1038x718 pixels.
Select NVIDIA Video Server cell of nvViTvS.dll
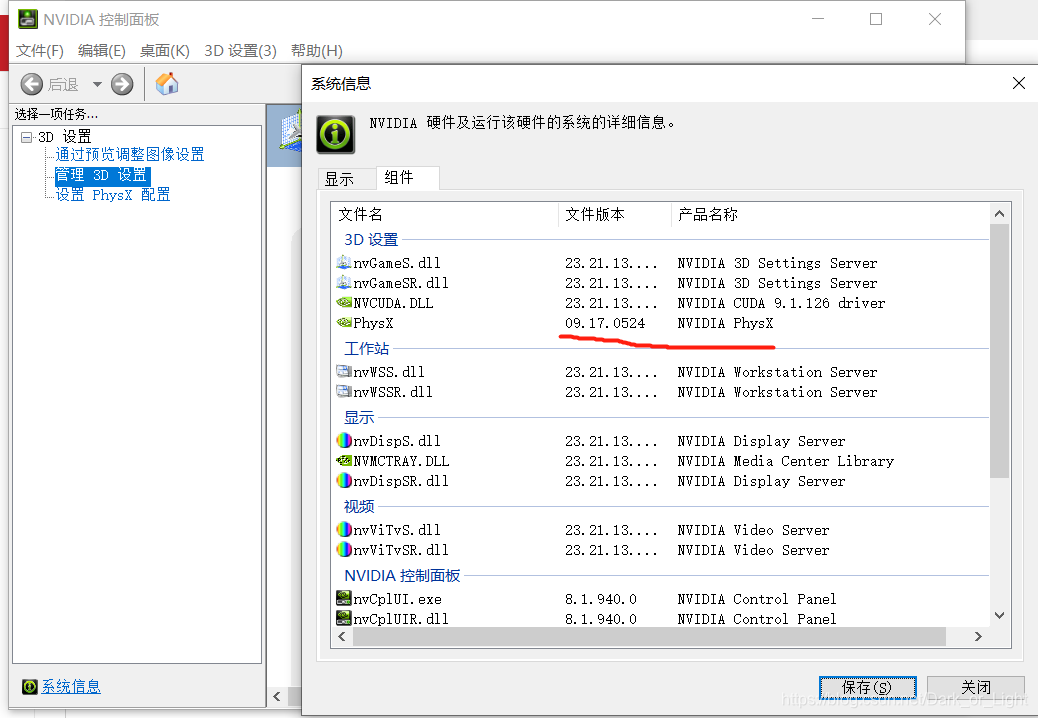(x=753, y=530)
